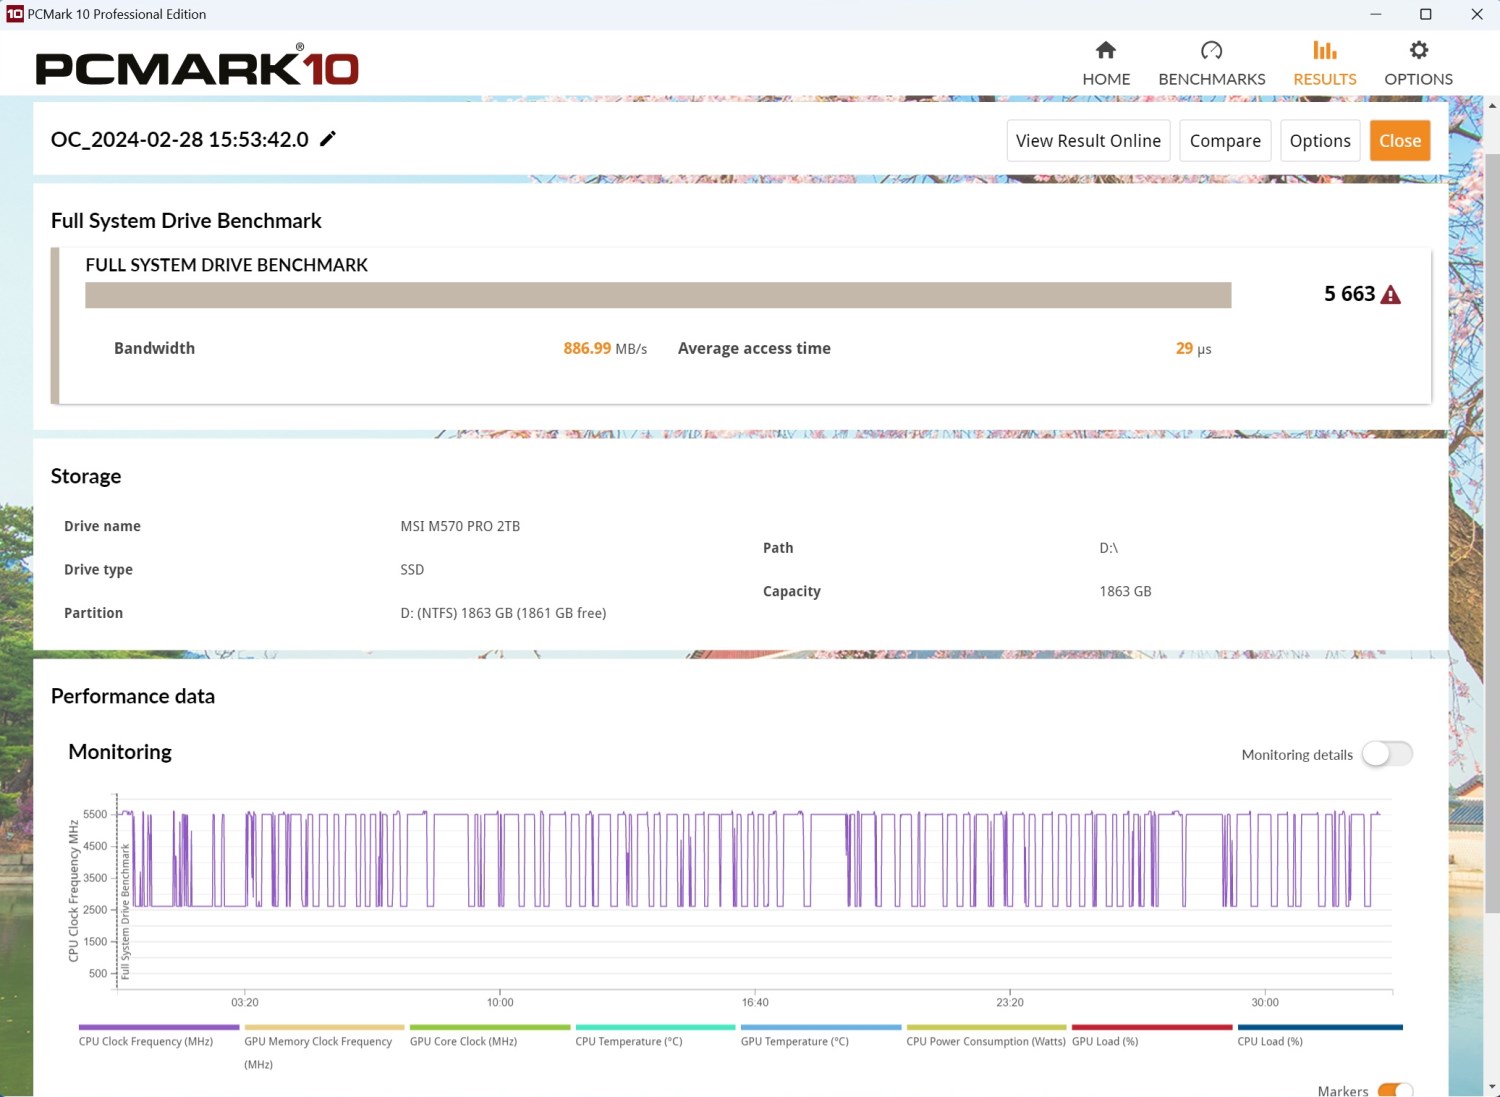Maximize the PCMark 10 window
The height and width of the screenshot is (1097, 1500).
pos(1426,14)
